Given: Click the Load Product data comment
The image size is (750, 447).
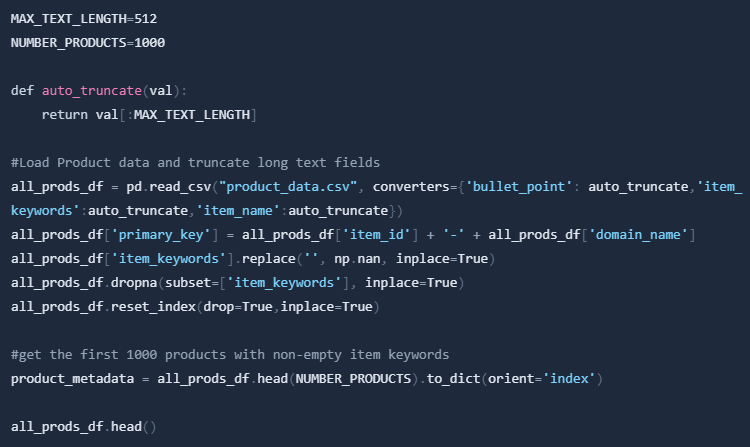Looking at the screenshot, I should [195, 163].
